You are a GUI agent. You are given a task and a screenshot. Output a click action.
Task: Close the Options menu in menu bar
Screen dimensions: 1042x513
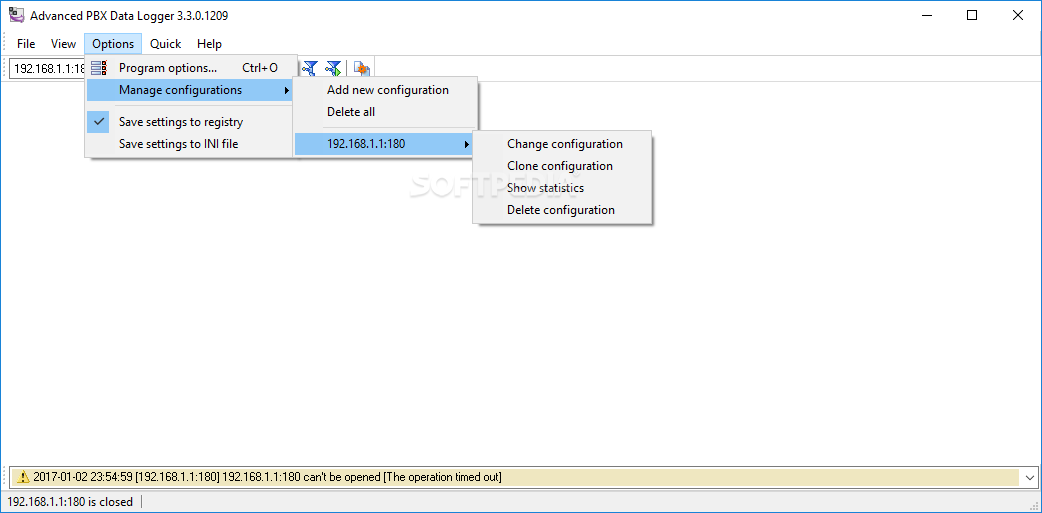click(x=113, y=44)
